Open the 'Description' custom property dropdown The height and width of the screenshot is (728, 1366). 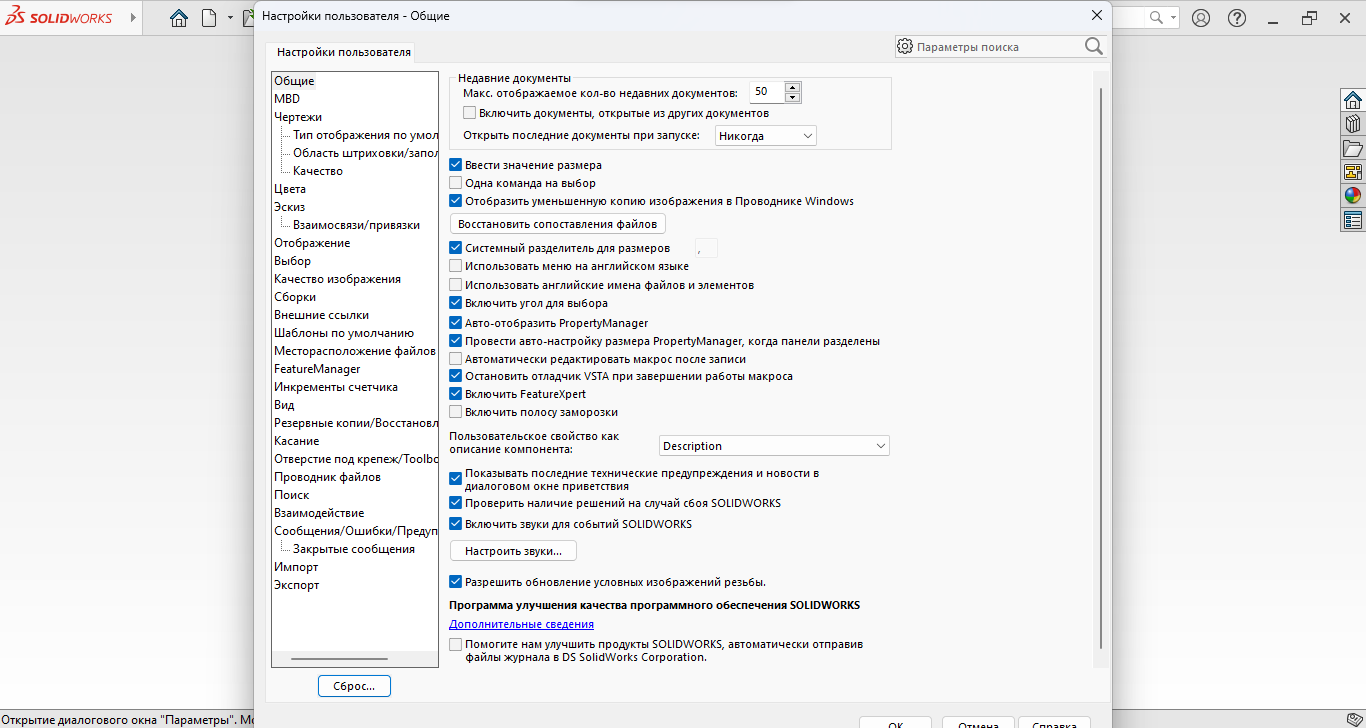coord(774,446)
